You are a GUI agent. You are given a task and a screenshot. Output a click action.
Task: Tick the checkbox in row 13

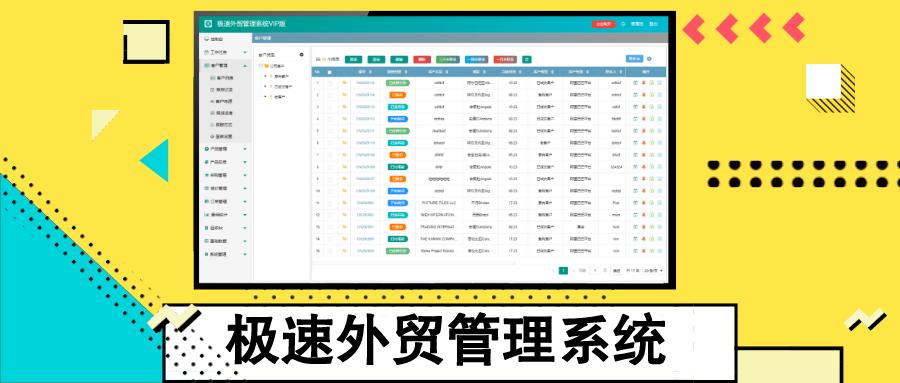click(x=329, y=226)
